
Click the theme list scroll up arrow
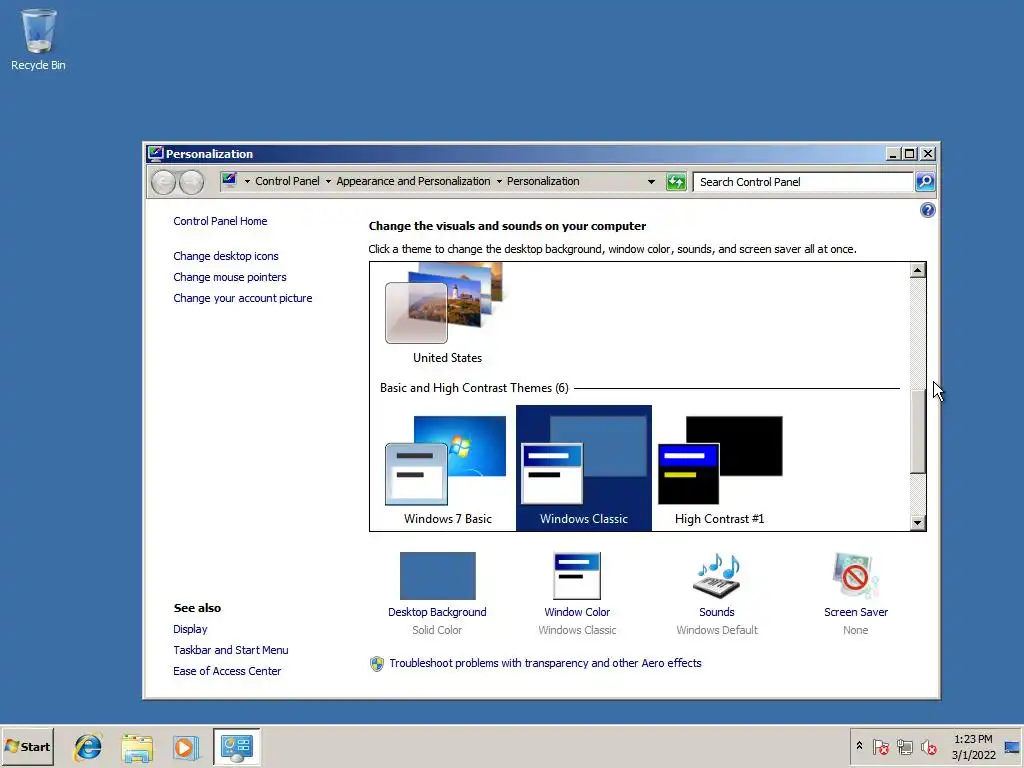pos(918,270)
